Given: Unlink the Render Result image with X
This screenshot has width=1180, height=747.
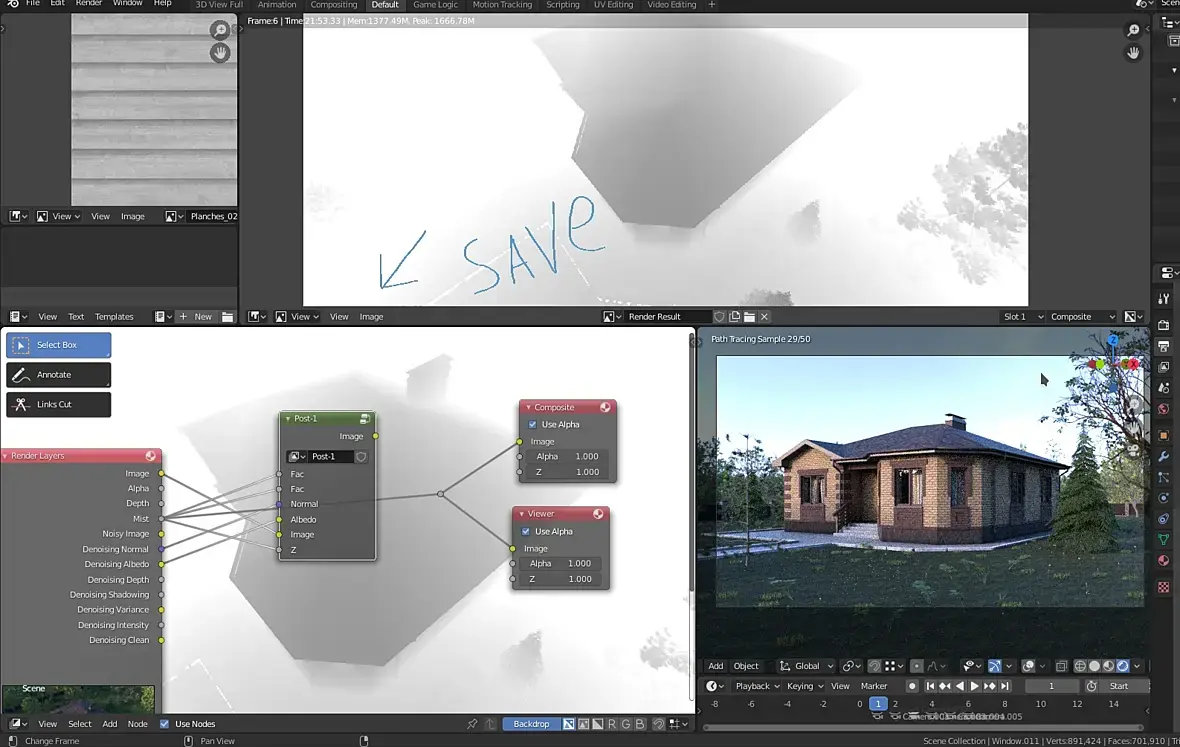Looking at the screenshot, I should pyautogui.click(x=764, y=317).
